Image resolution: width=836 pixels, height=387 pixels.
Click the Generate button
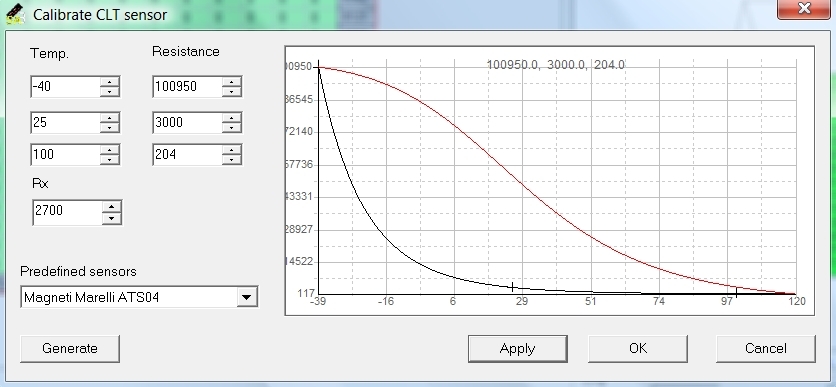[70, 349]
